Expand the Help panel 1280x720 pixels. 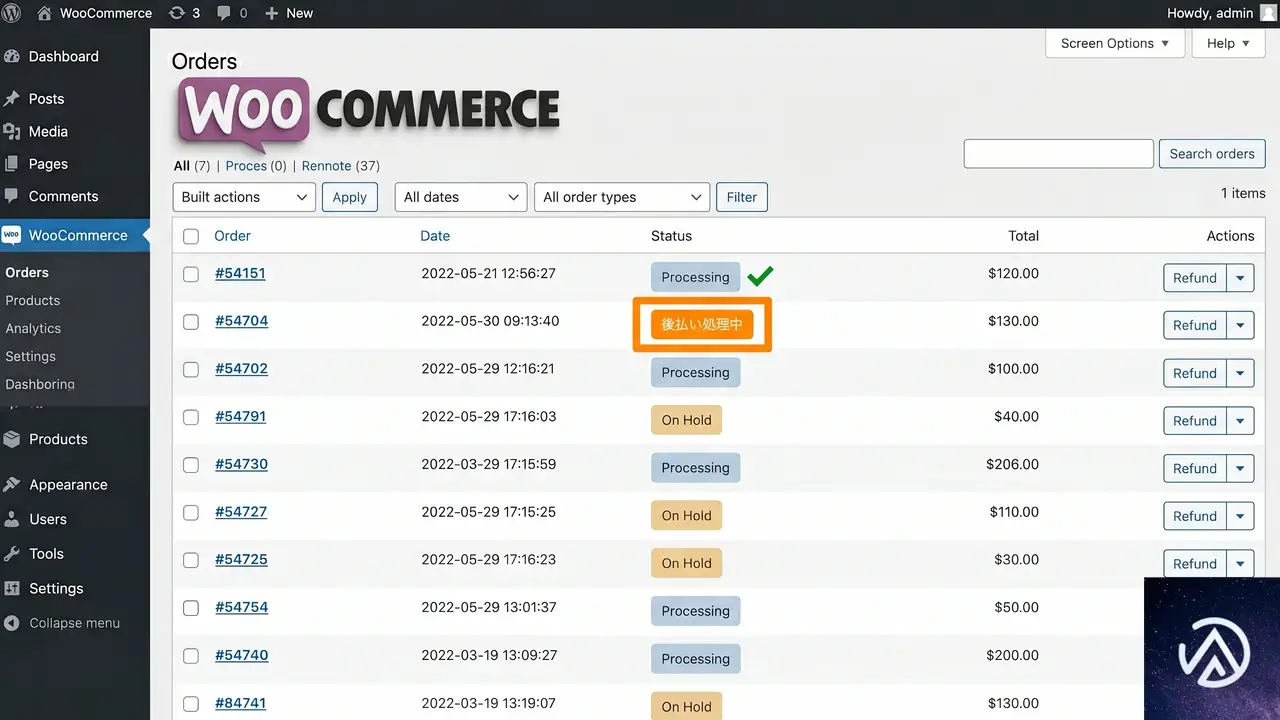pos(1228,43)
